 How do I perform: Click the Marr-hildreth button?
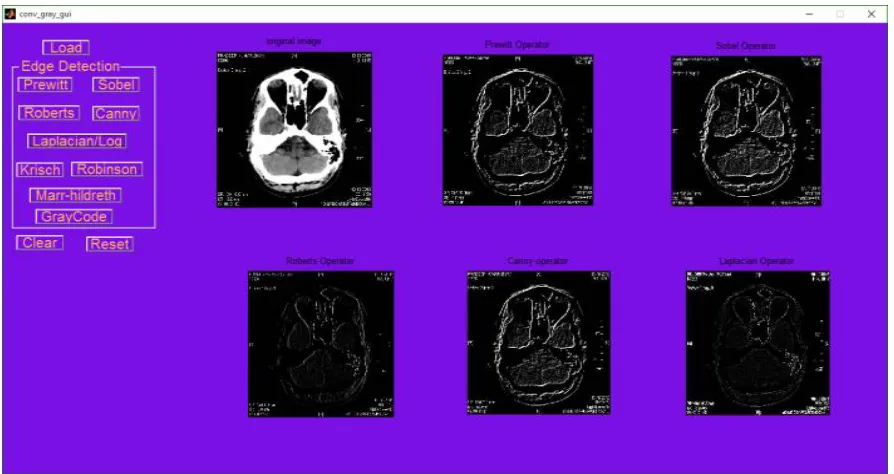[75, 195]
